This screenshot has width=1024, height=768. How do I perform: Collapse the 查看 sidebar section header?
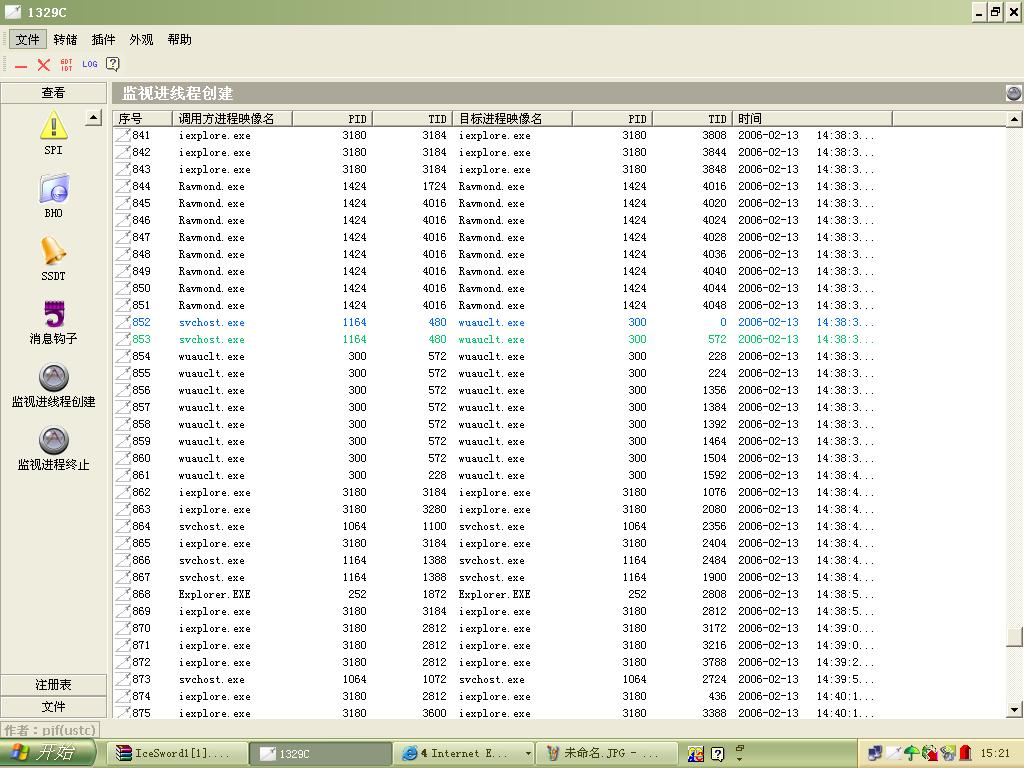53,93
